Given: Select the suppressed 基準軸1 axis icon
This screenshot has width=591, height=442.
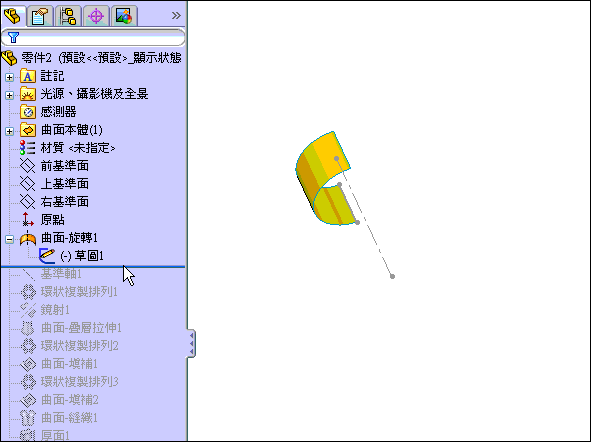Looking at the screenshot, I should pyautogui.click(x=28, y=274).
